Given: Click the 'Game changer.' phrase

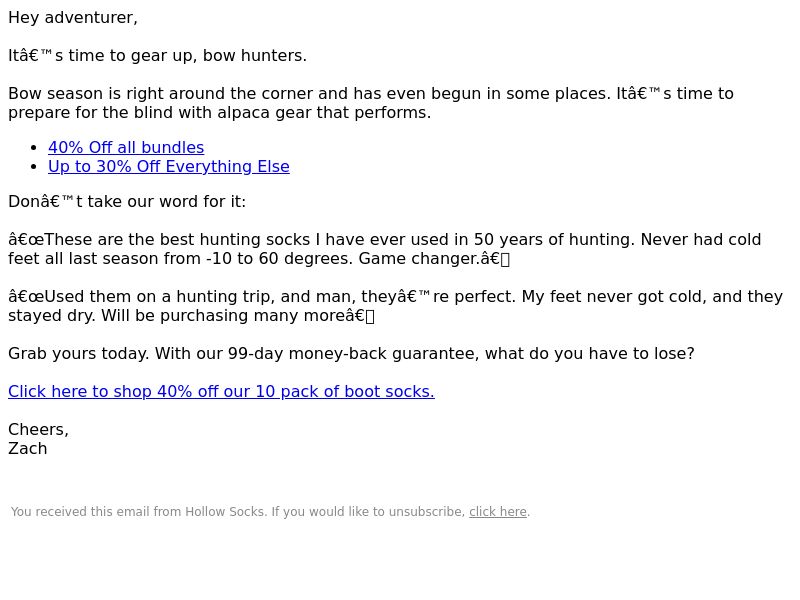Looking at the screenshot, I should [419, 259].
